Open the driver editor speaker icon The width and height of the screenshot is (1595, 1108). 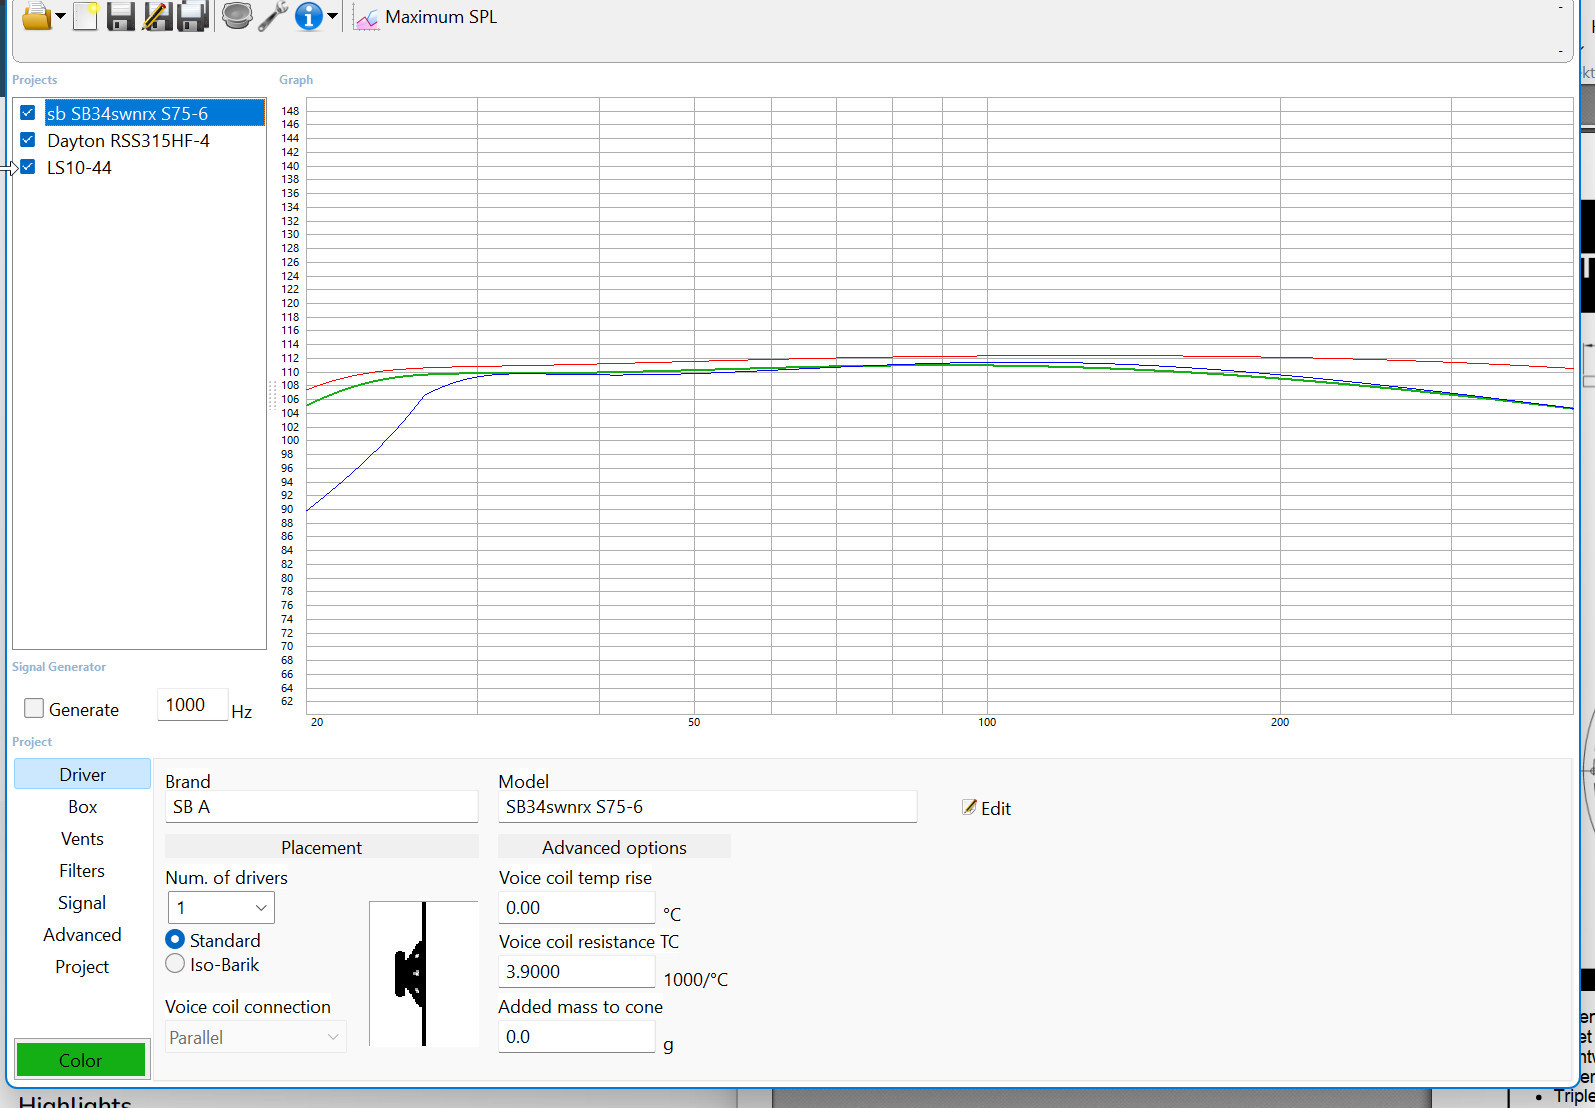(237, 17)
